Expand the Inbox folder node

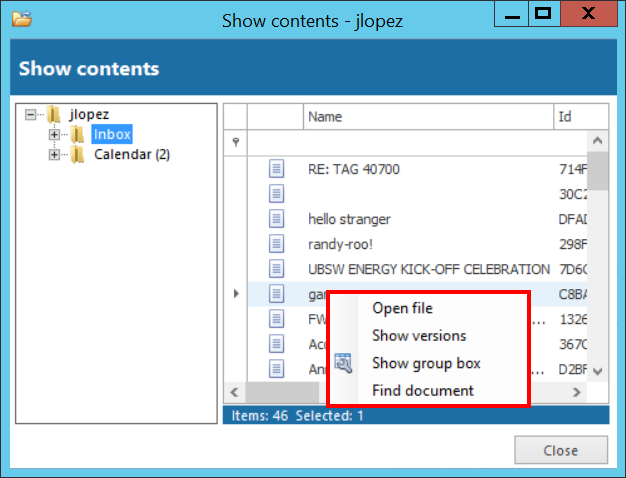pos(53,134)
